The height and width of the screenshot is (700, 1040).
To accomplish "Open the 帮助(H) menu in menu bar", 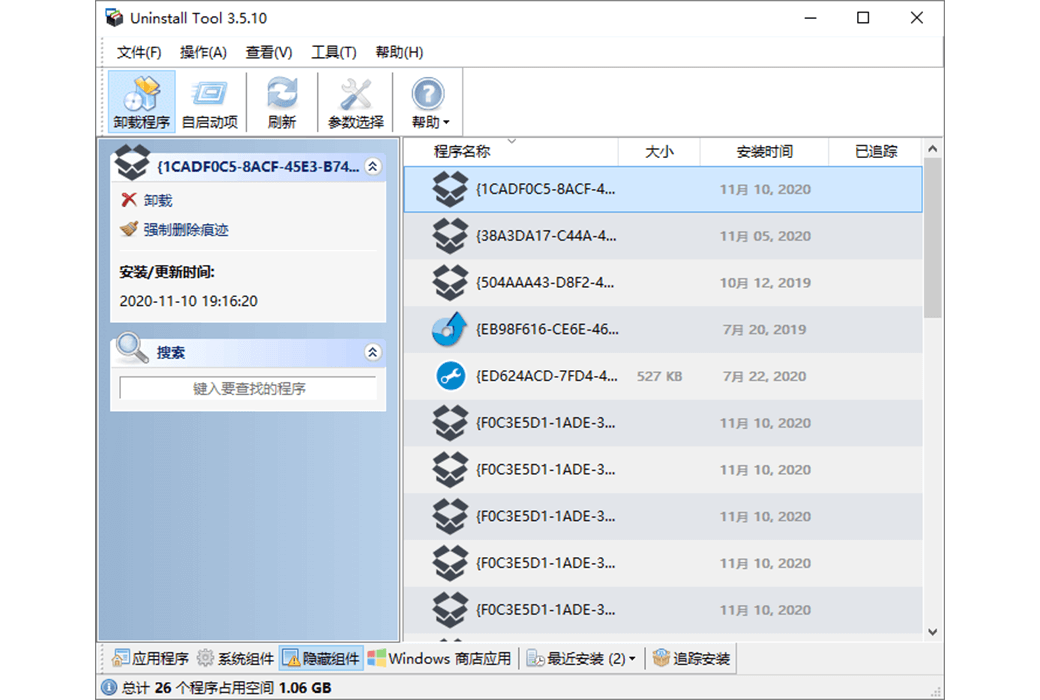I will click(x=399, y=52).
